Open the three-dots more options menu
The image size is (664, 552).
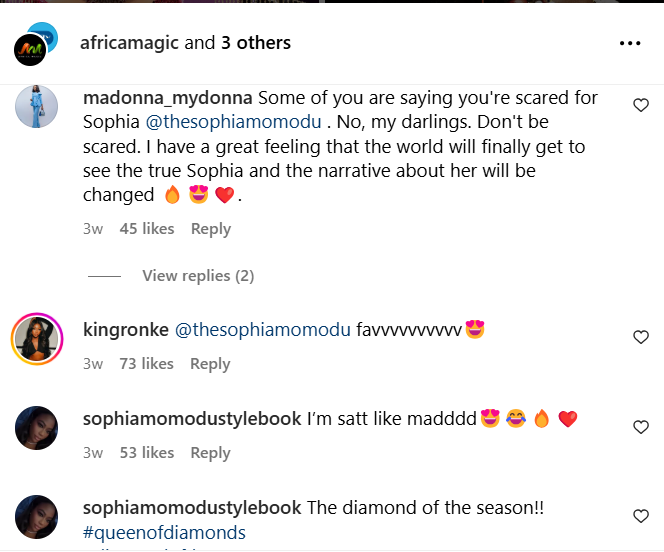[630, 43]
